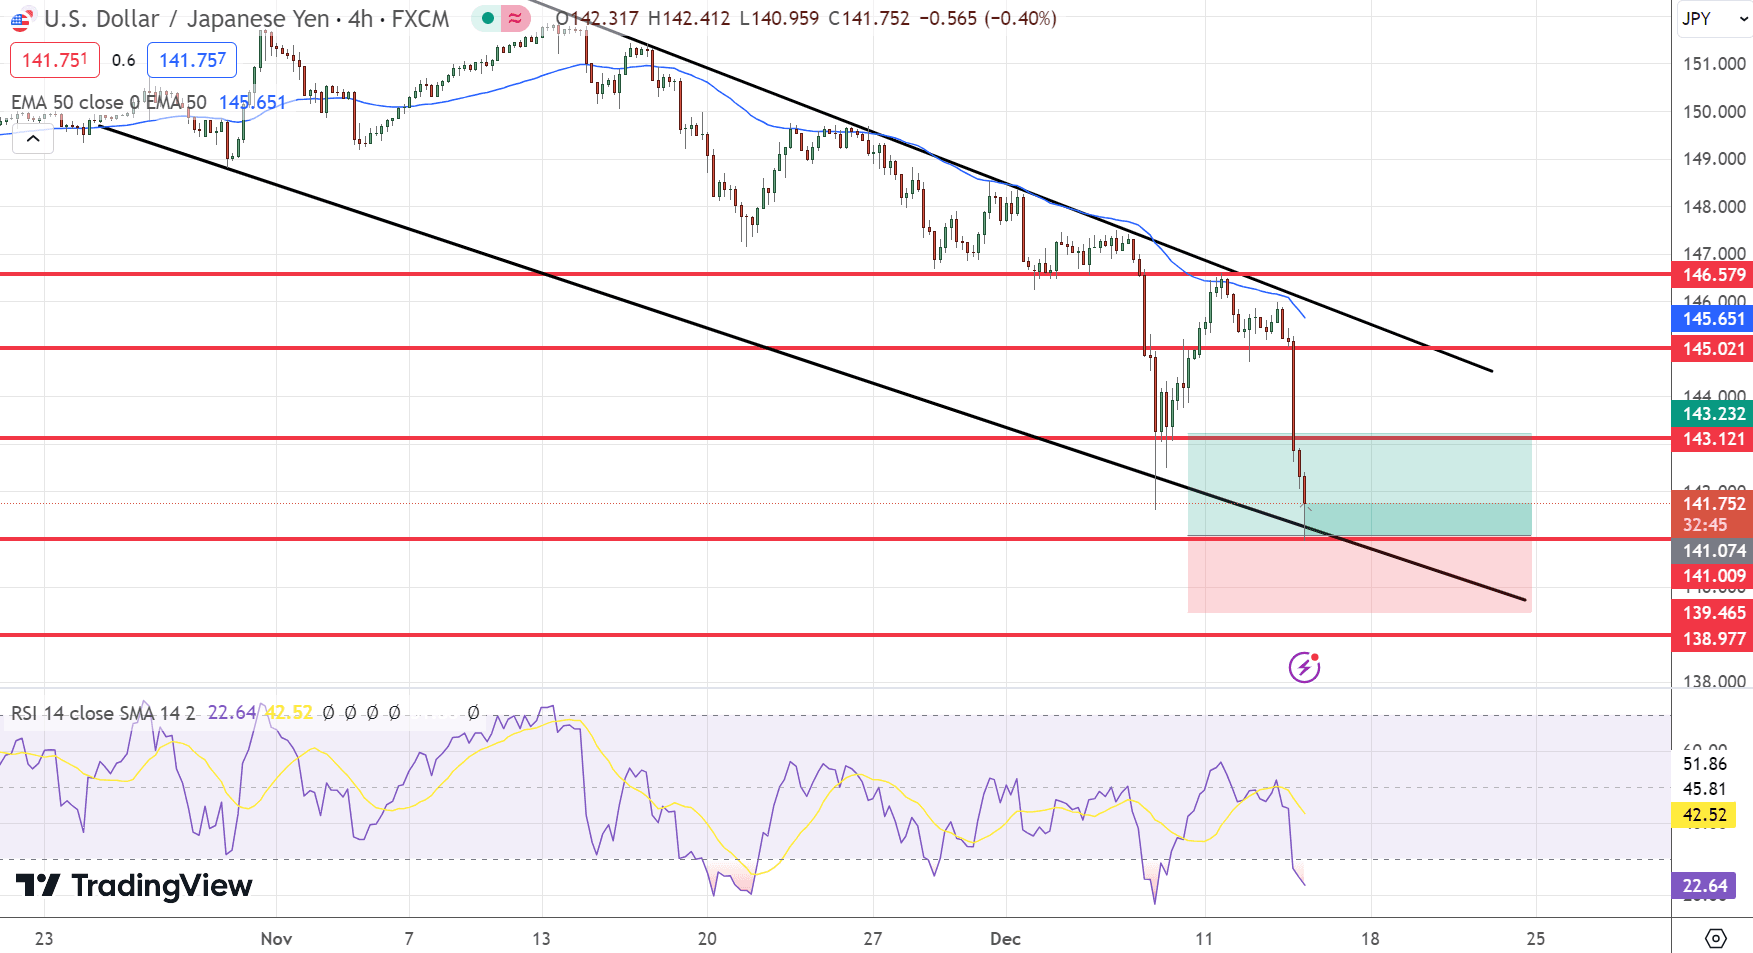Click the purple lightning event icon
This screenshot has height=953, width=1753.
pos(1304,666)
